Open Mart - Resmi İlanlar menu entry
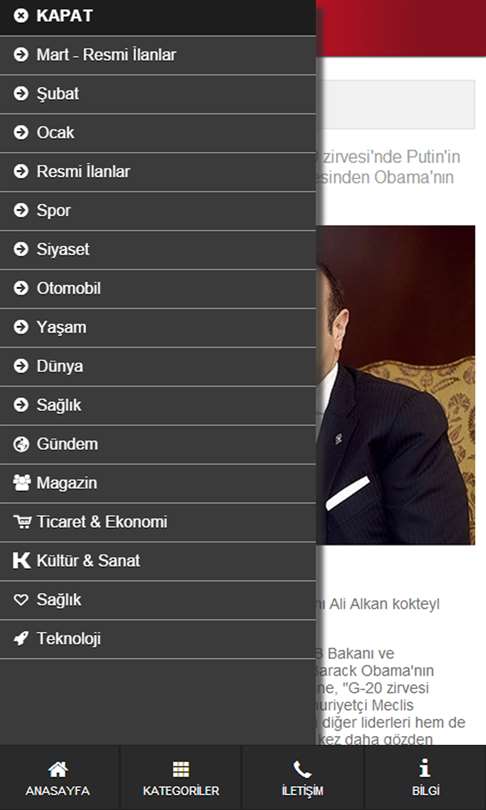Screen dimensions: 486x810 (x=158, y=55)
